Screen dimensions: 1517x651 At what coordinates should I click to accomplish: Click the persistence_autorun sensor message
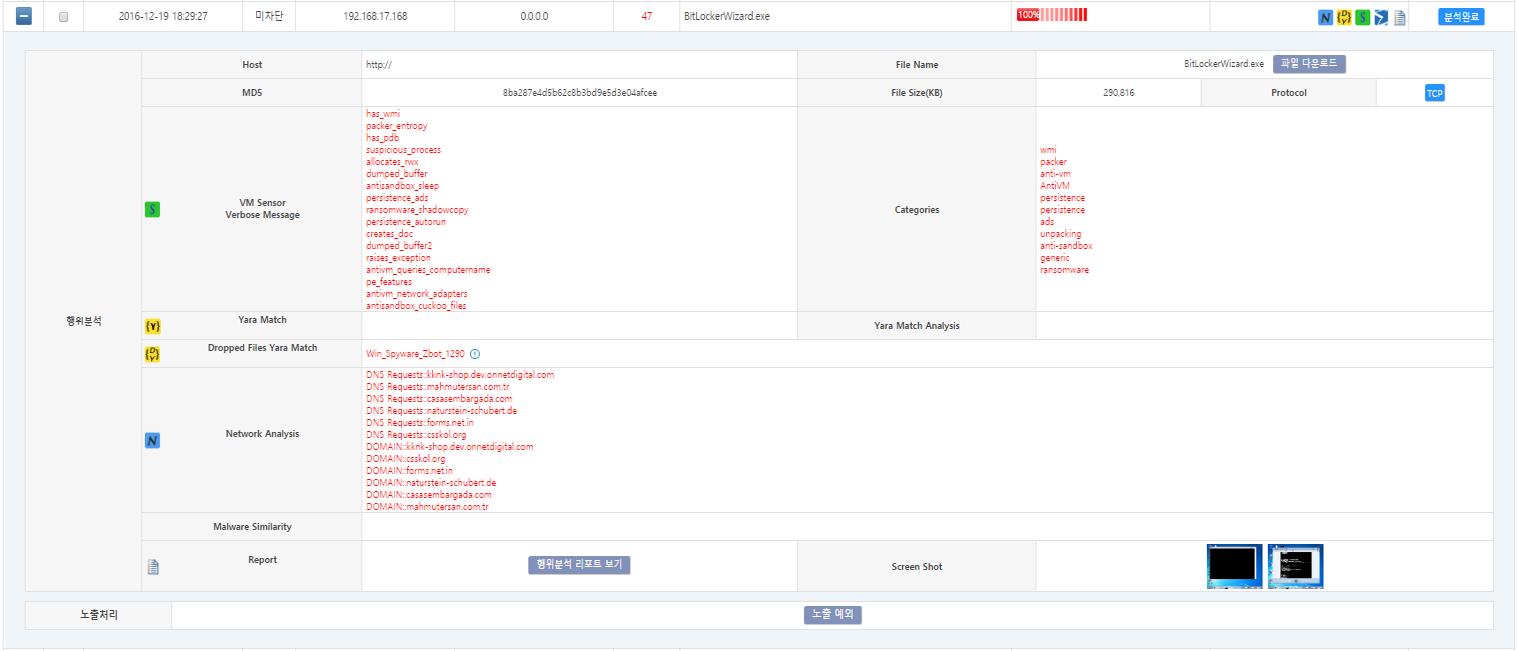[406, 222]
